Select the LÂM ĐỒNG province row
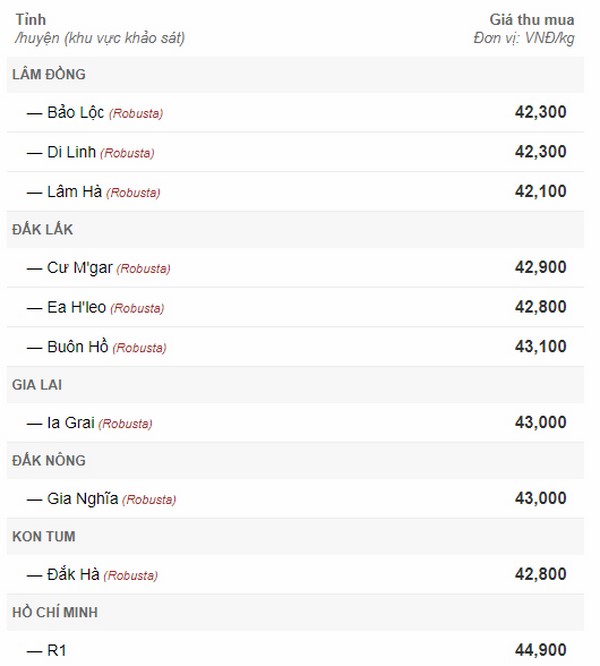The width and height of the screenshot is (600, 666). coord(295,75)
